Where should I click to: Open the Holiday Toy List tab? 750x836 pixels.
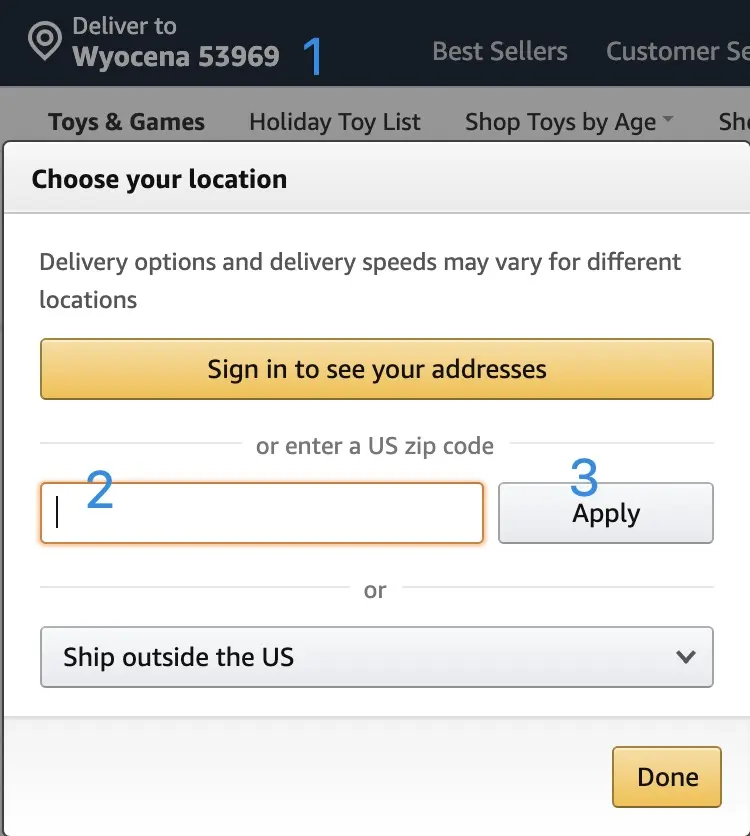[x=335, y=122]
